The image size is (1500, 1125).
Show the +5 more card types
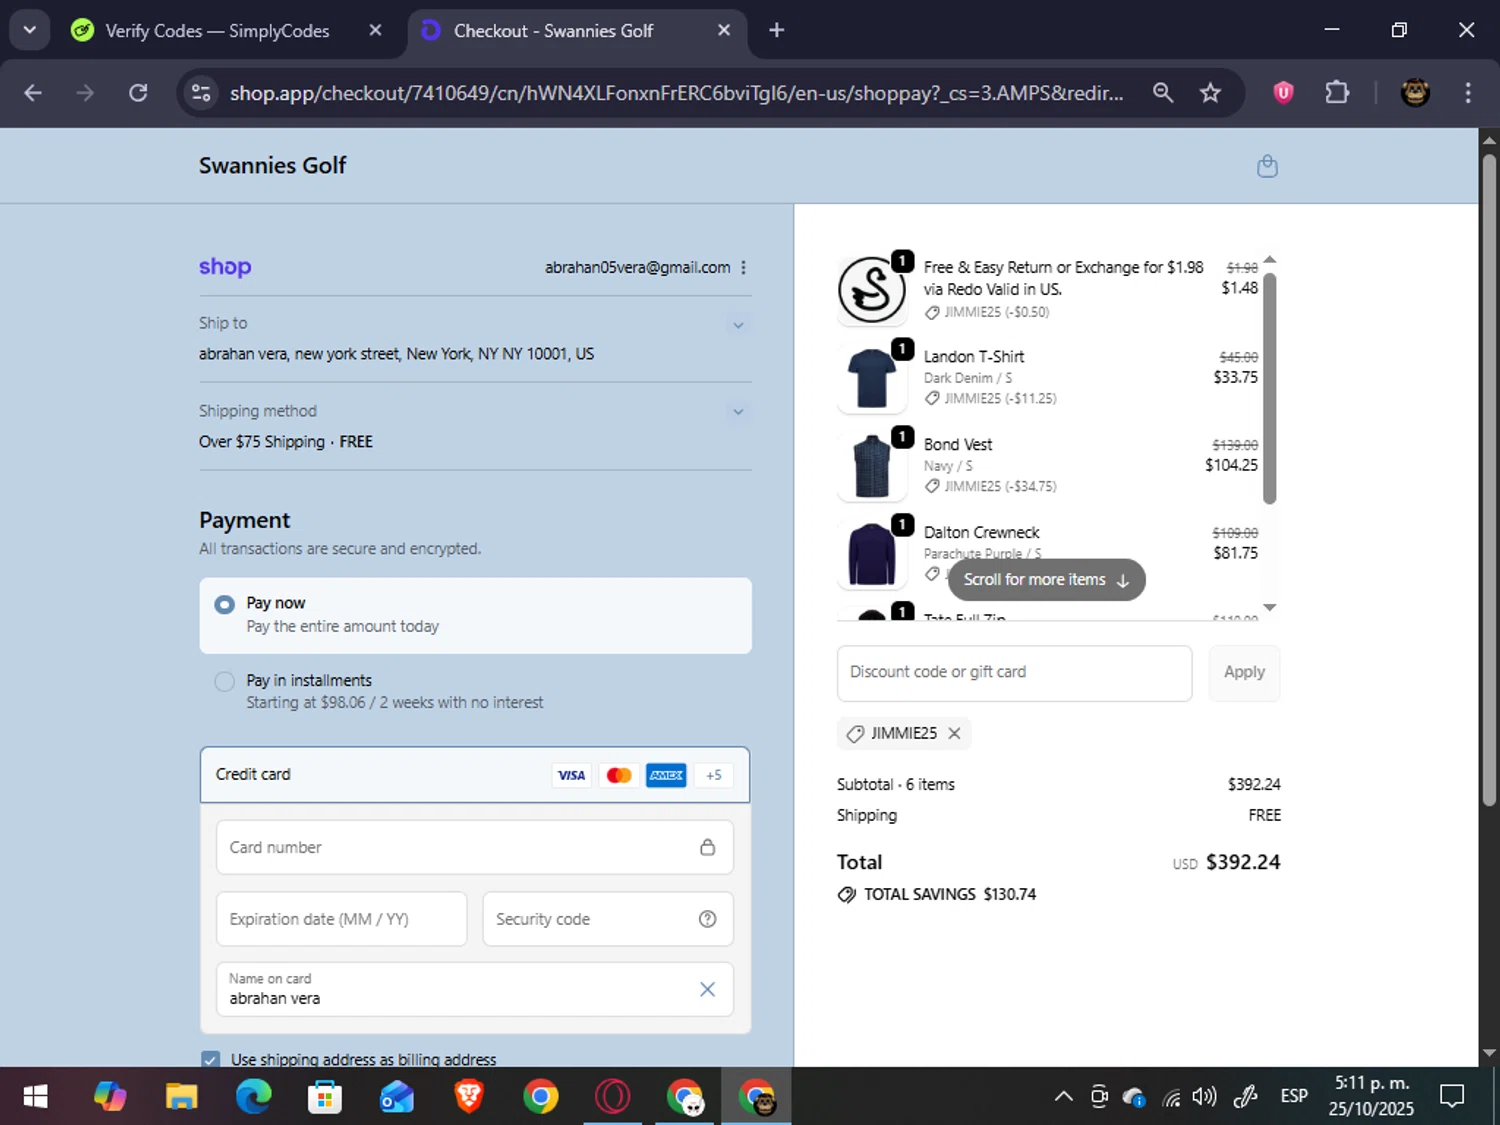(x=714, y=775)
